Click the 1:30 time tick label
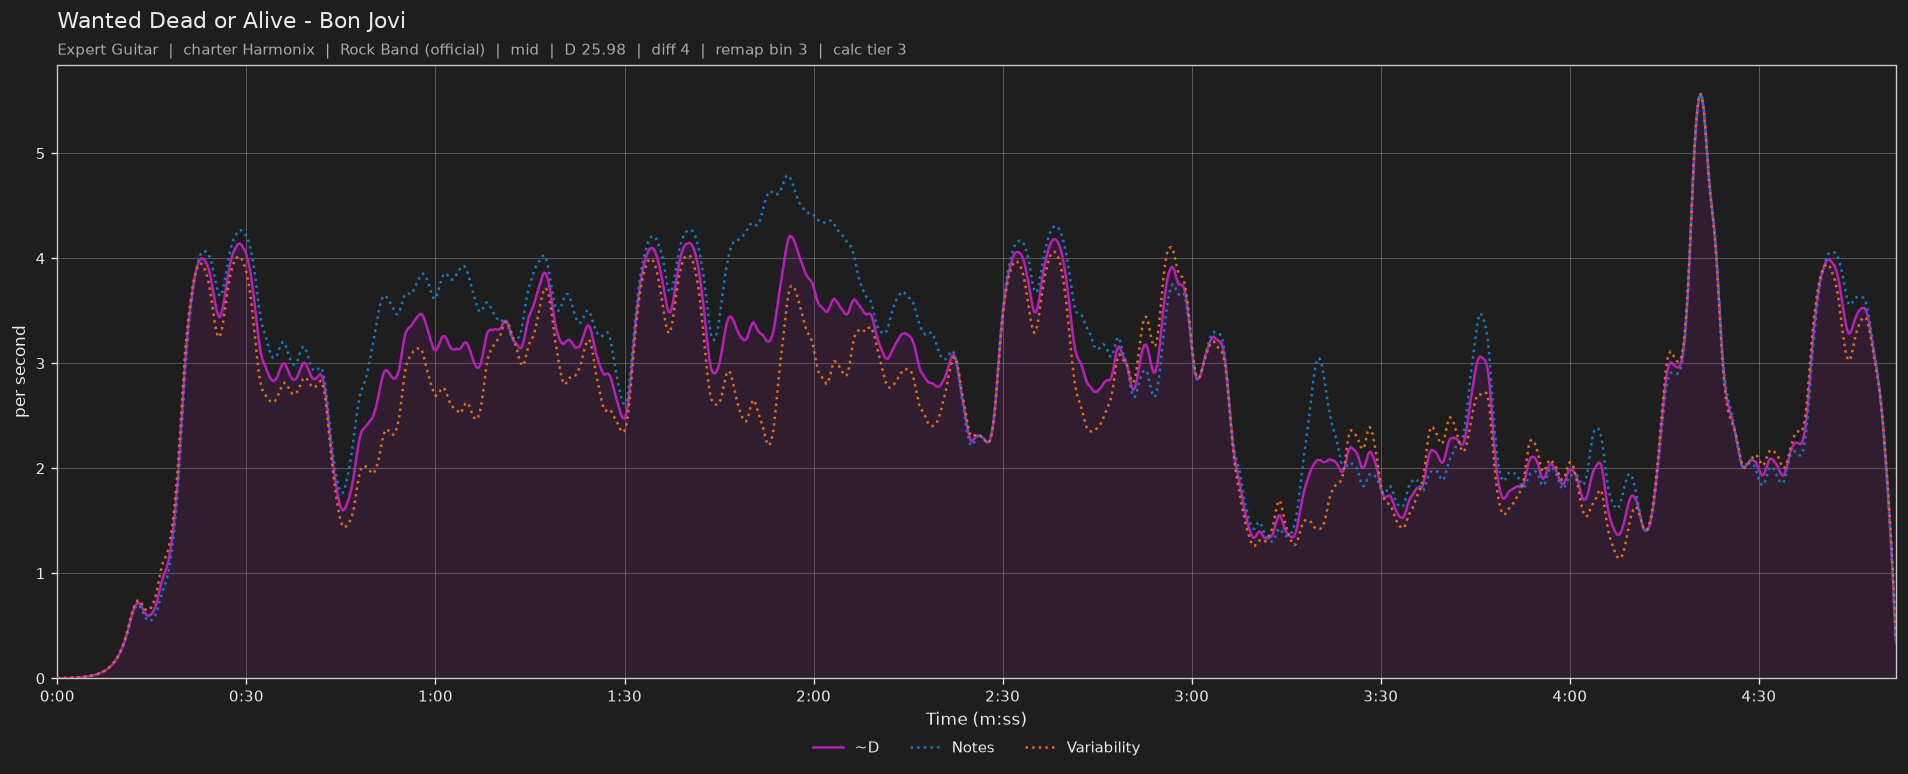The height and width of the screenshot is (774, 1908). [x=624, y=696]
